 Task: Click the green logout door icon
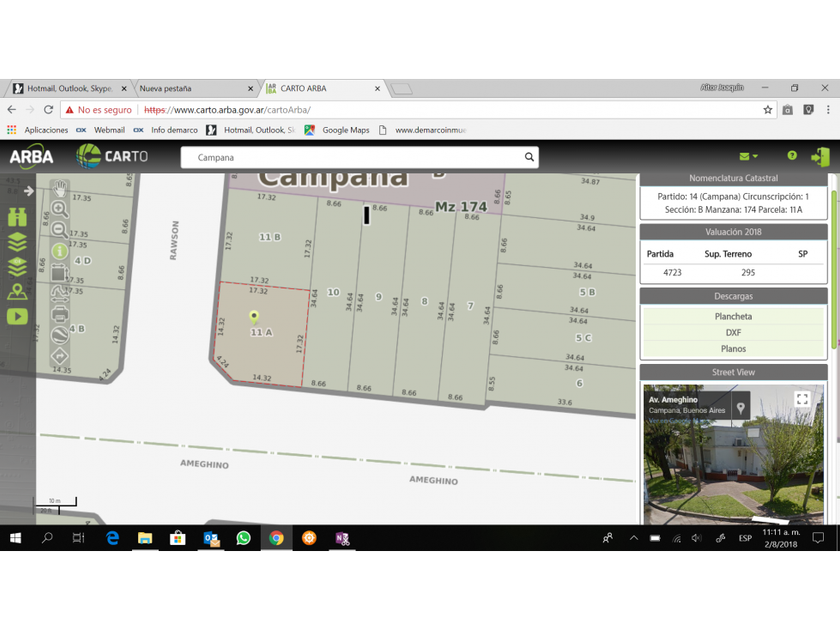coord(820,157)
